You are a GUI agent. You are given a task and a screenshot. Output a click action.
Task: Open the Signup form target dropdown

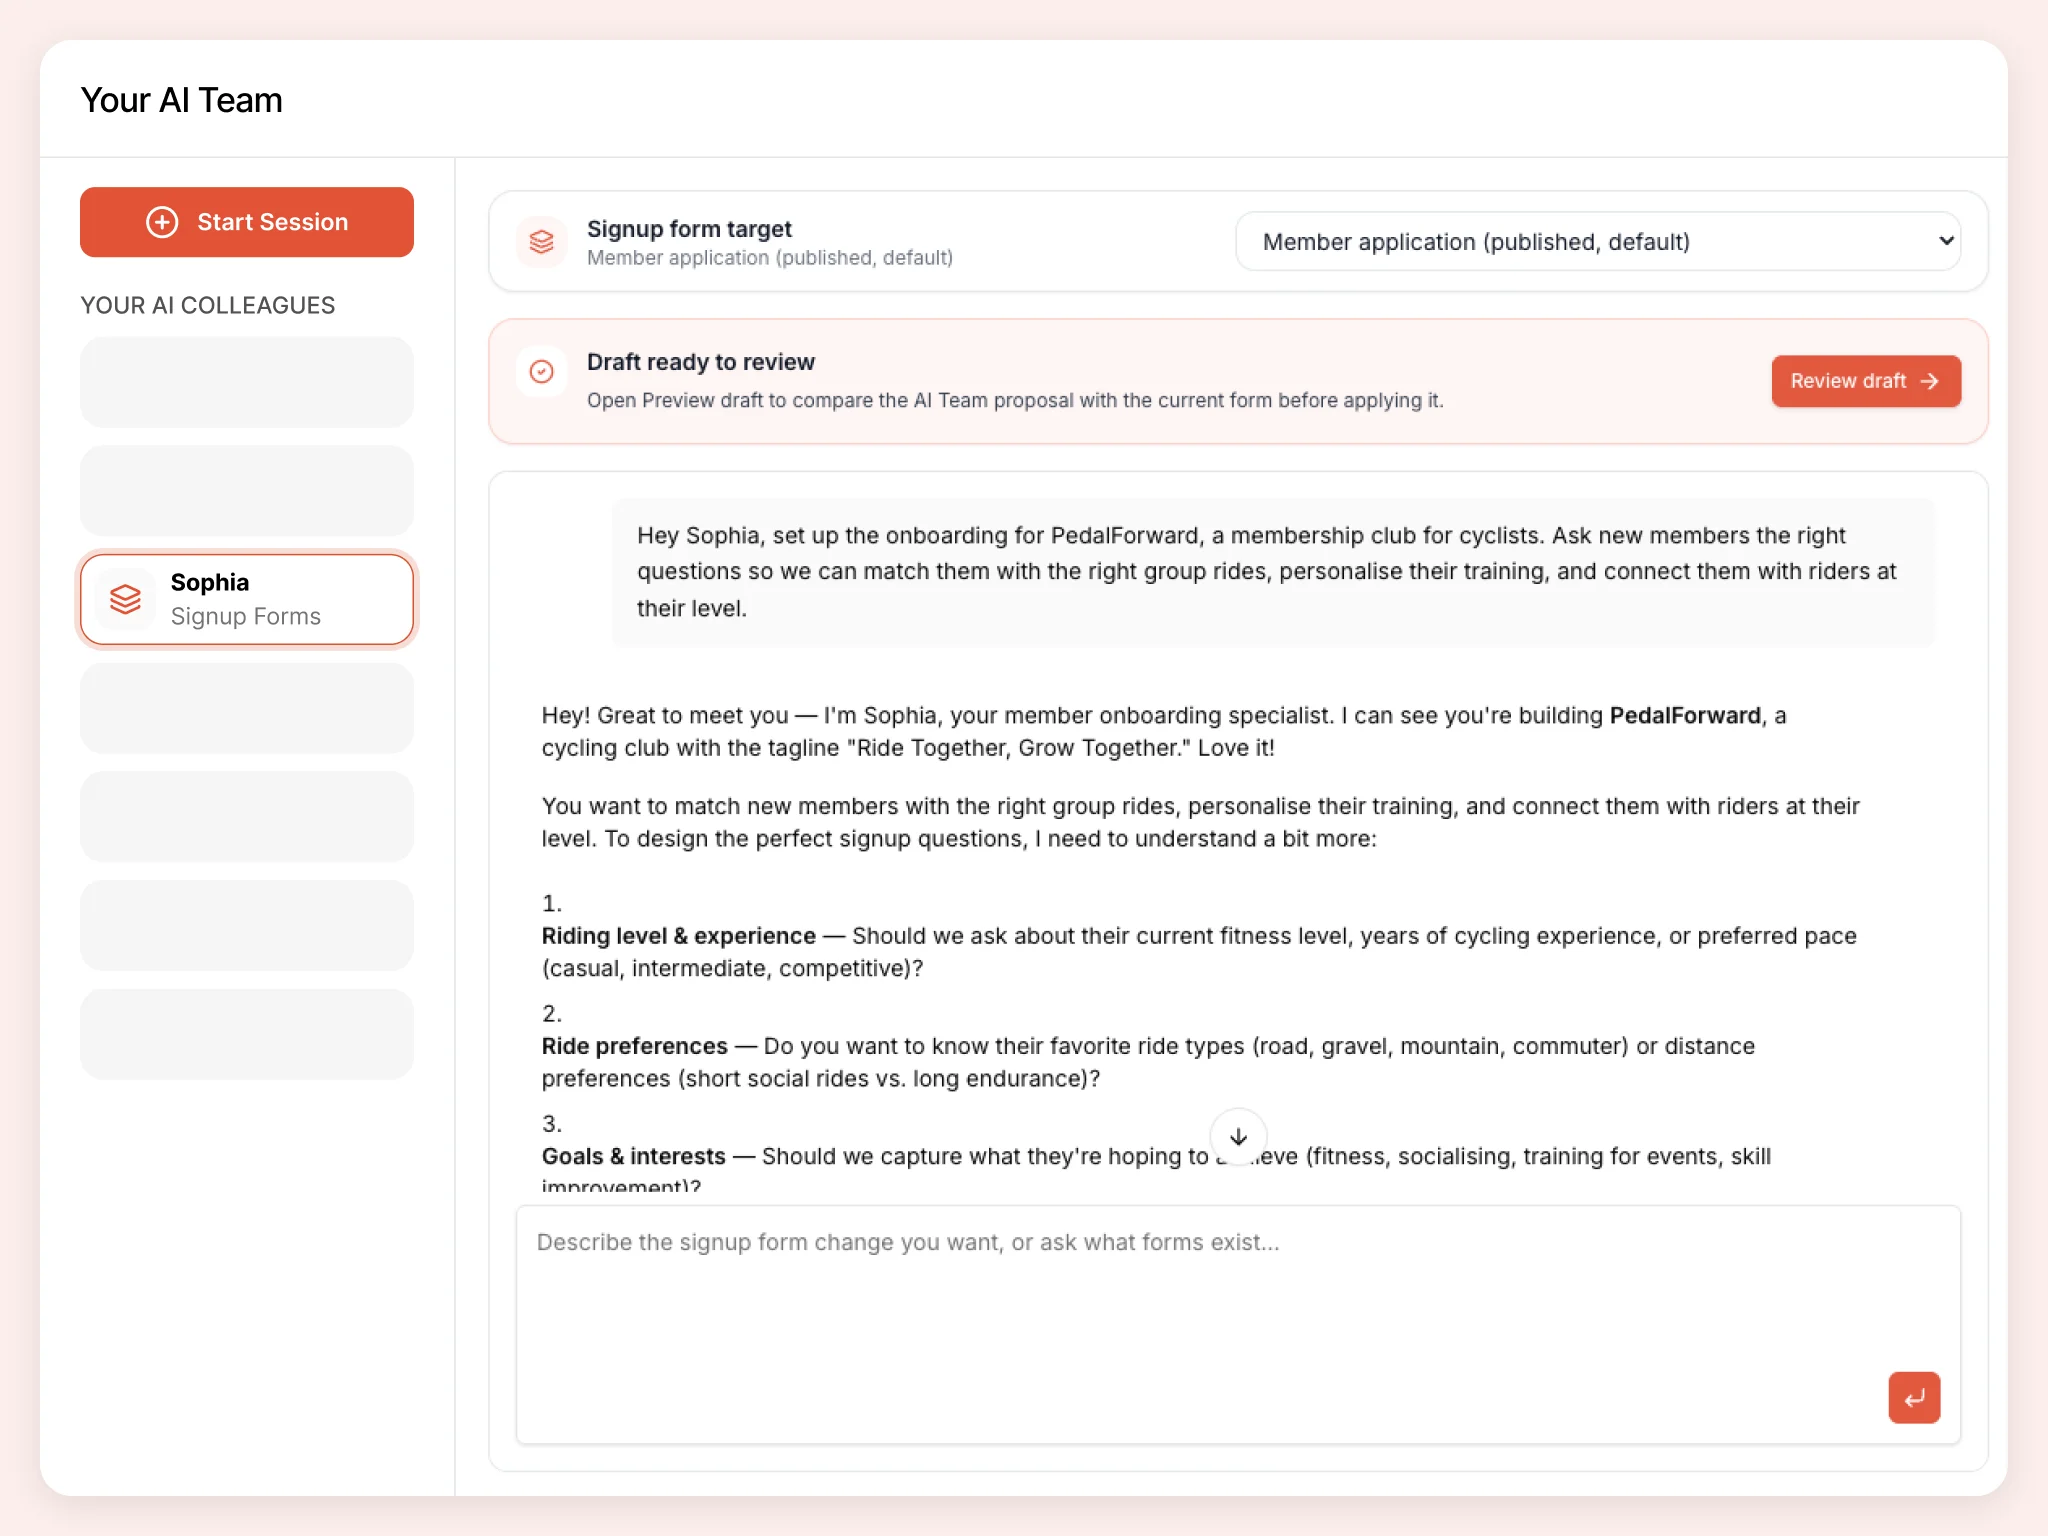point(1598,241)
